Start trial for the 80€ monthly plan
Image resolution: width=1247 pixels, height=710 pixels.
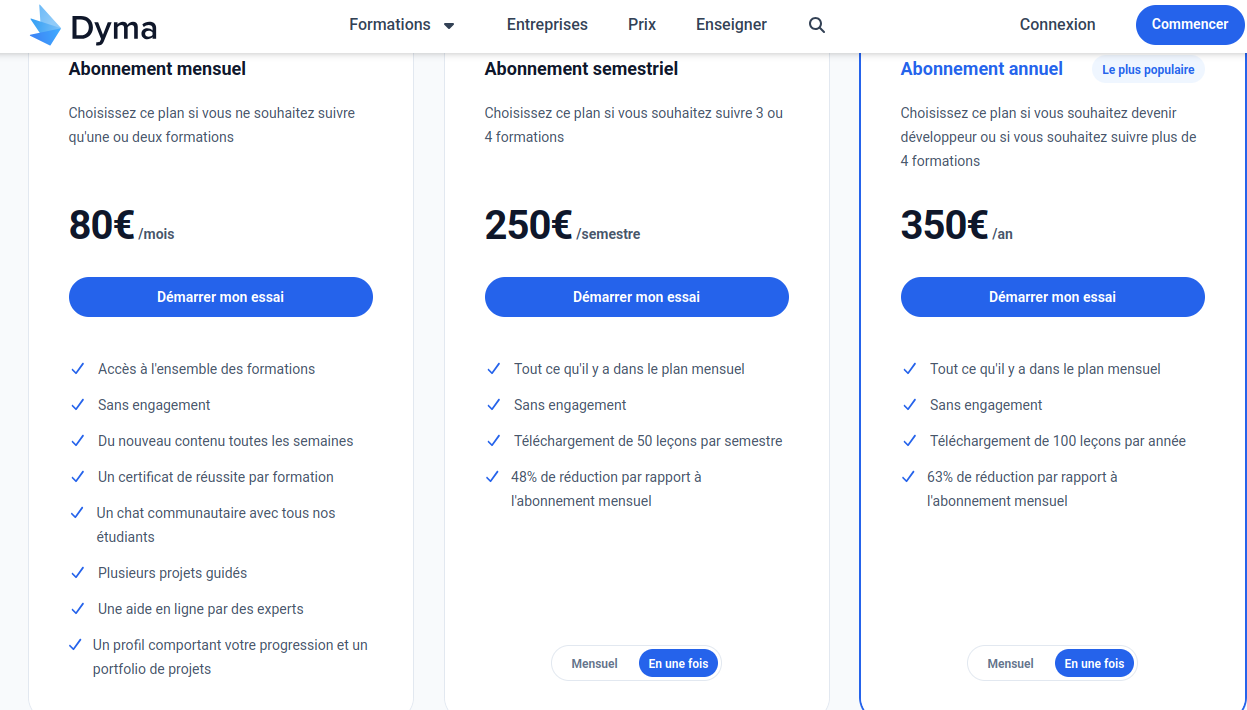[220, 297]
